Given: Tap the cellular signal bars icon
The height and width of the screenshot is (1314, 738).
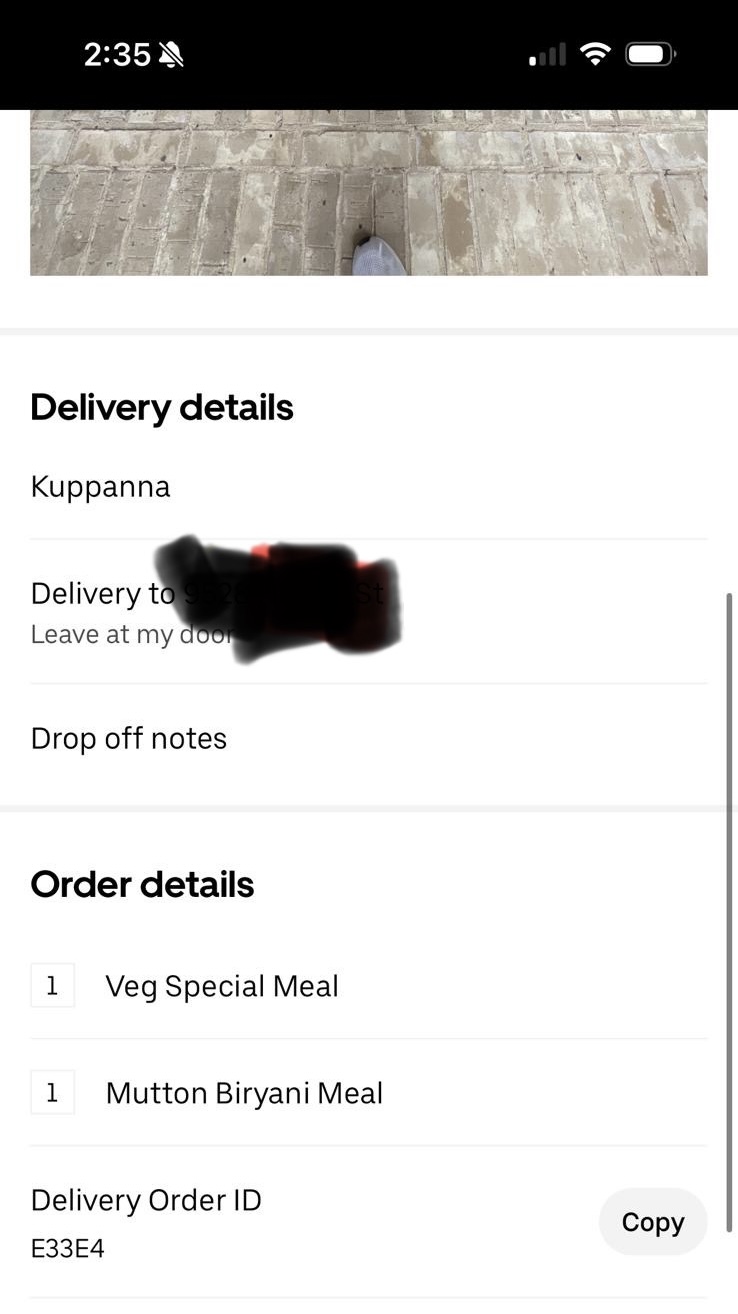Looking at the screenshot, I should pos(547,55).
